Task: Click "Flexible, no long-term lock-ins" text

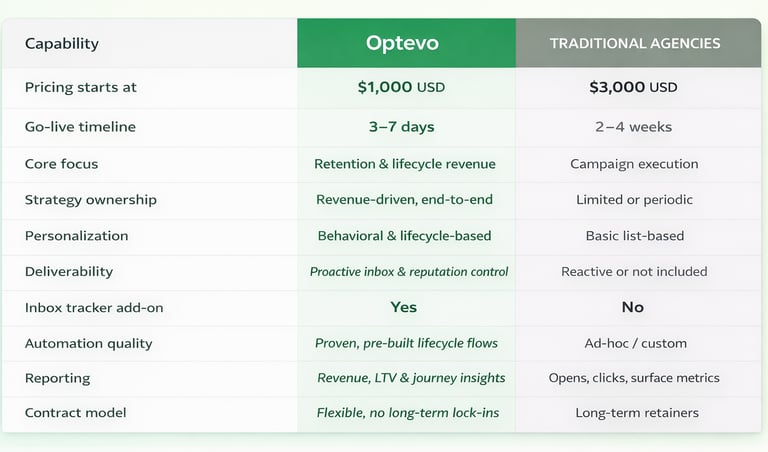Action: 407,412
